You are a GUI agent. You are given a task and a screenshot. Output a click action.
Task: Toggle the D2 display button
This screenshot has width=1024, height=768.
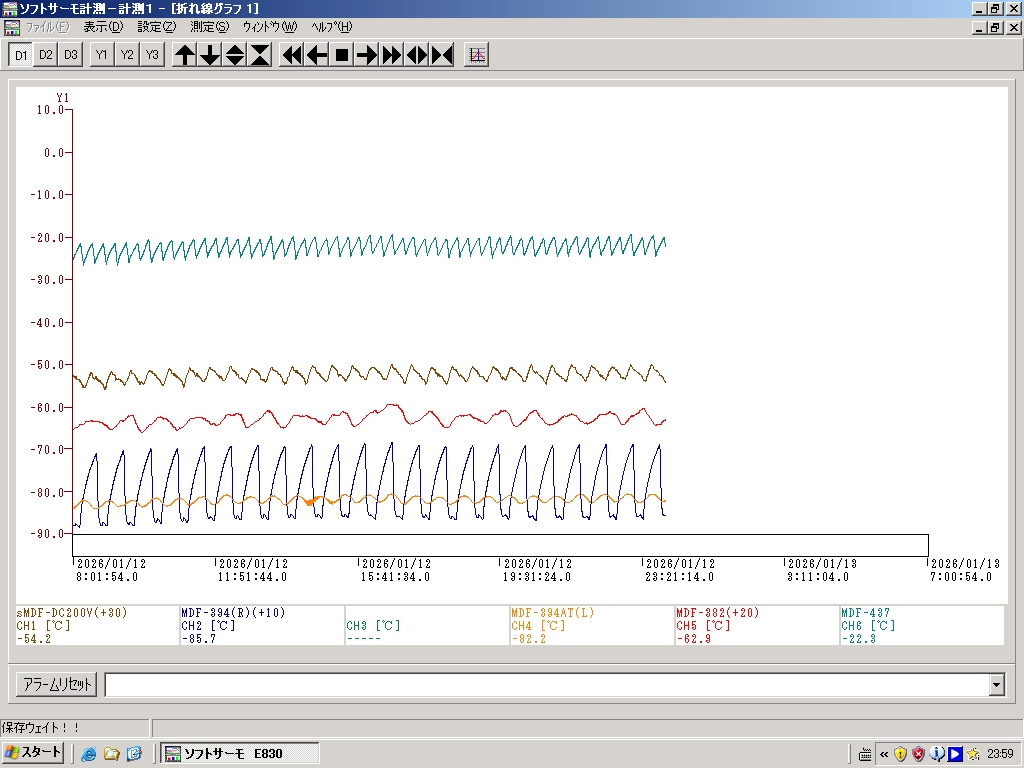45,55
